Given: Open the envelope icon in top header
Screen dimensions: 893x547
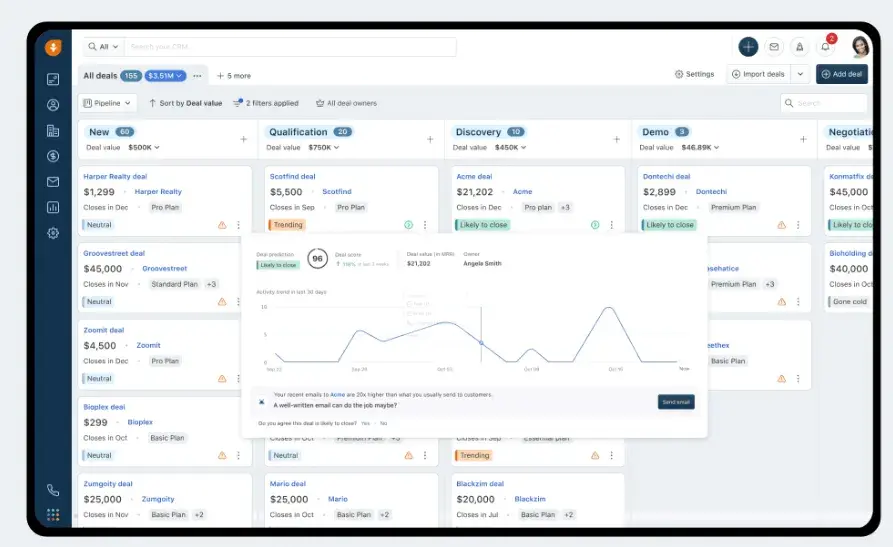Looking at the screenshot, I should 774,47.
